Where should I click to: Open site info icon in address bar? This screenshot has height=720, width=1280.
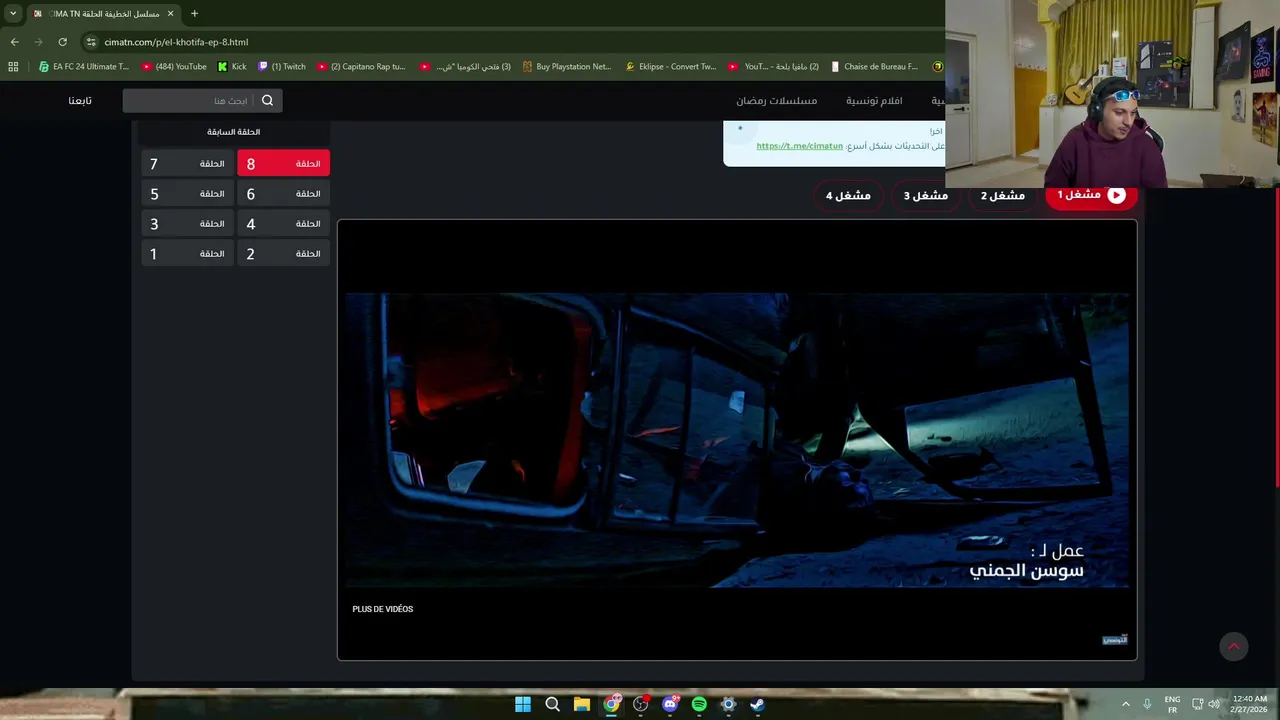(91, 42)
